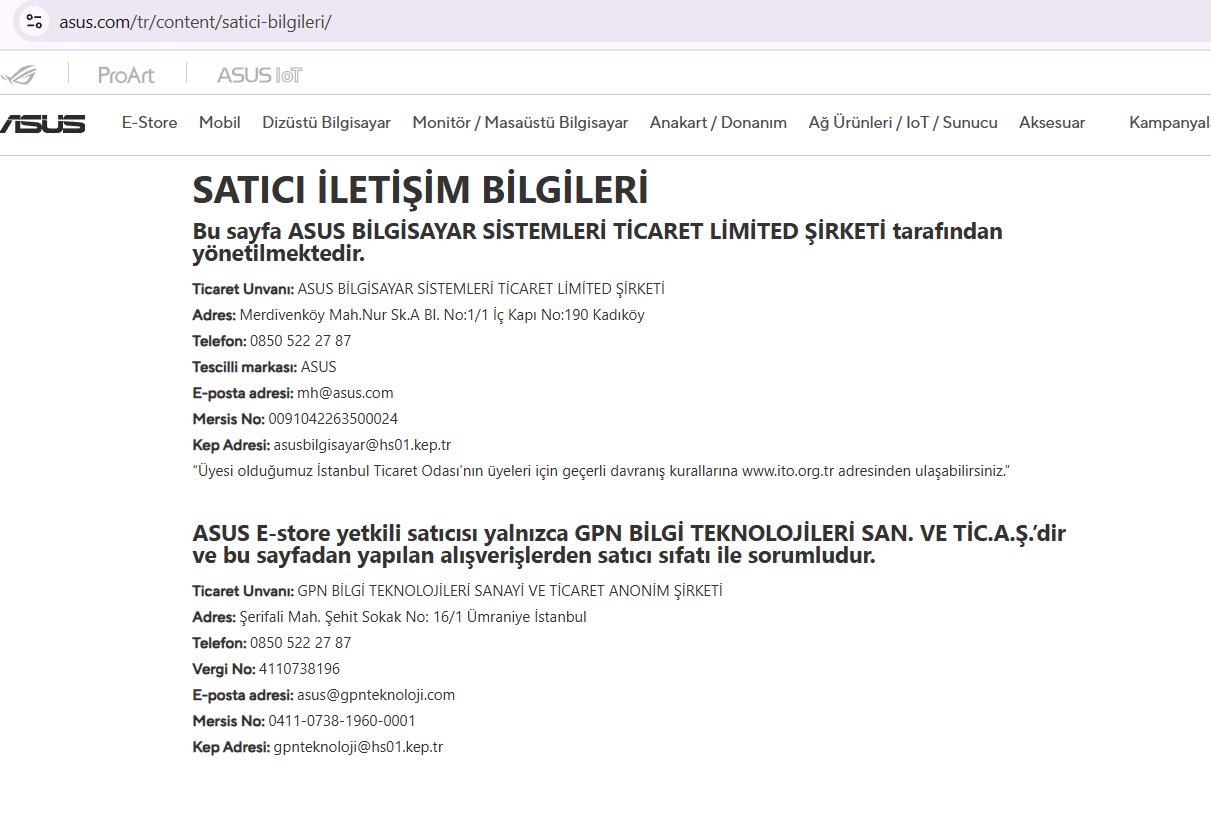Click the SATICI İLETİŞİM BİLGİLERİ heading
This screenshot has width=1211, height=825.
tap(420, 190)
